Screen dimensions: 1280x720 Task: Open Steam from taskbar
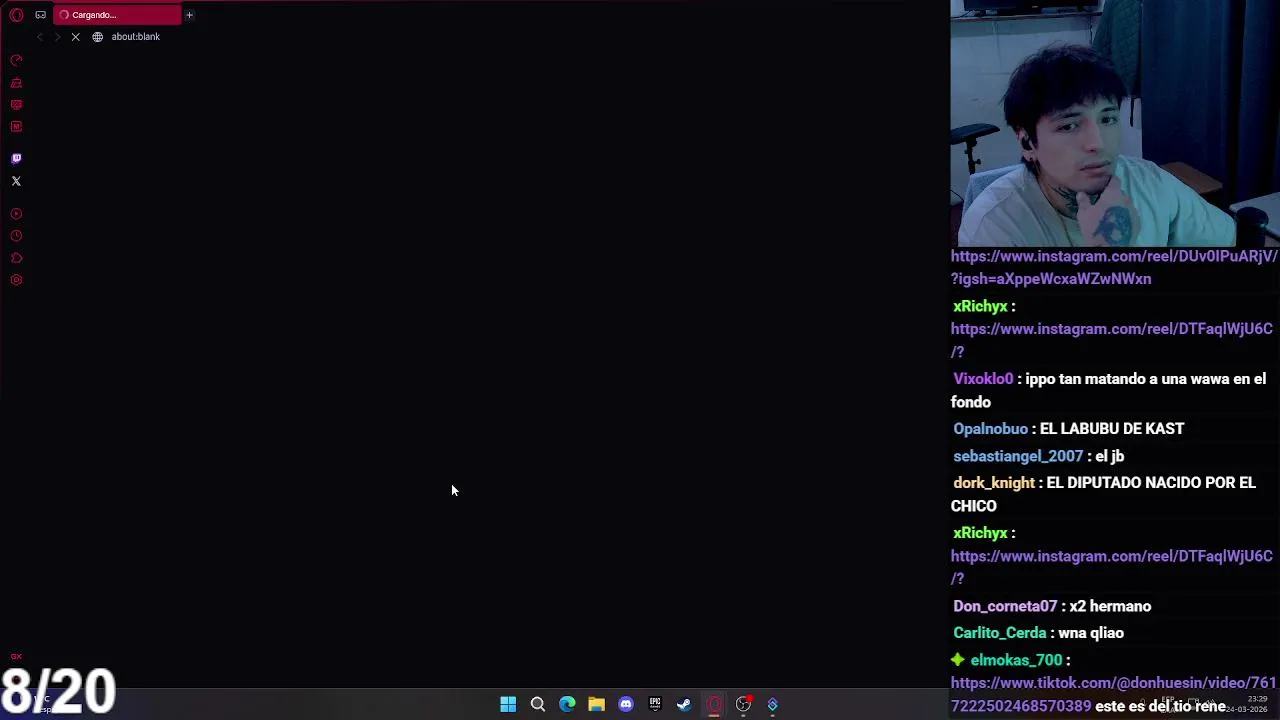tap(684, 704)
